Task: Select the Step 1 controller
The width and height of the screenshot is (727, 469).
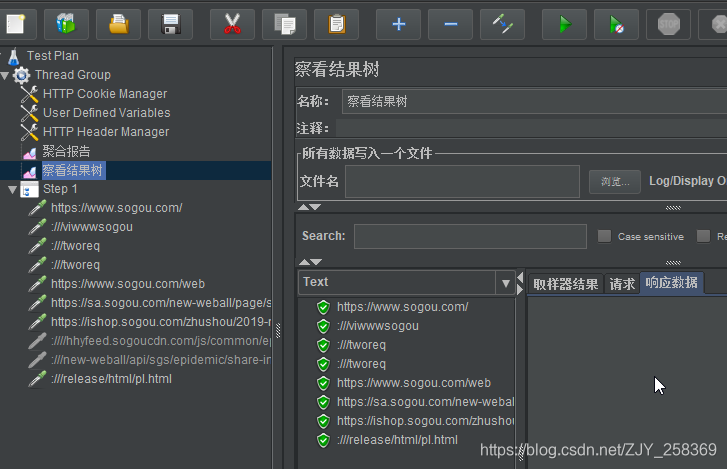Action: (60, 189)
